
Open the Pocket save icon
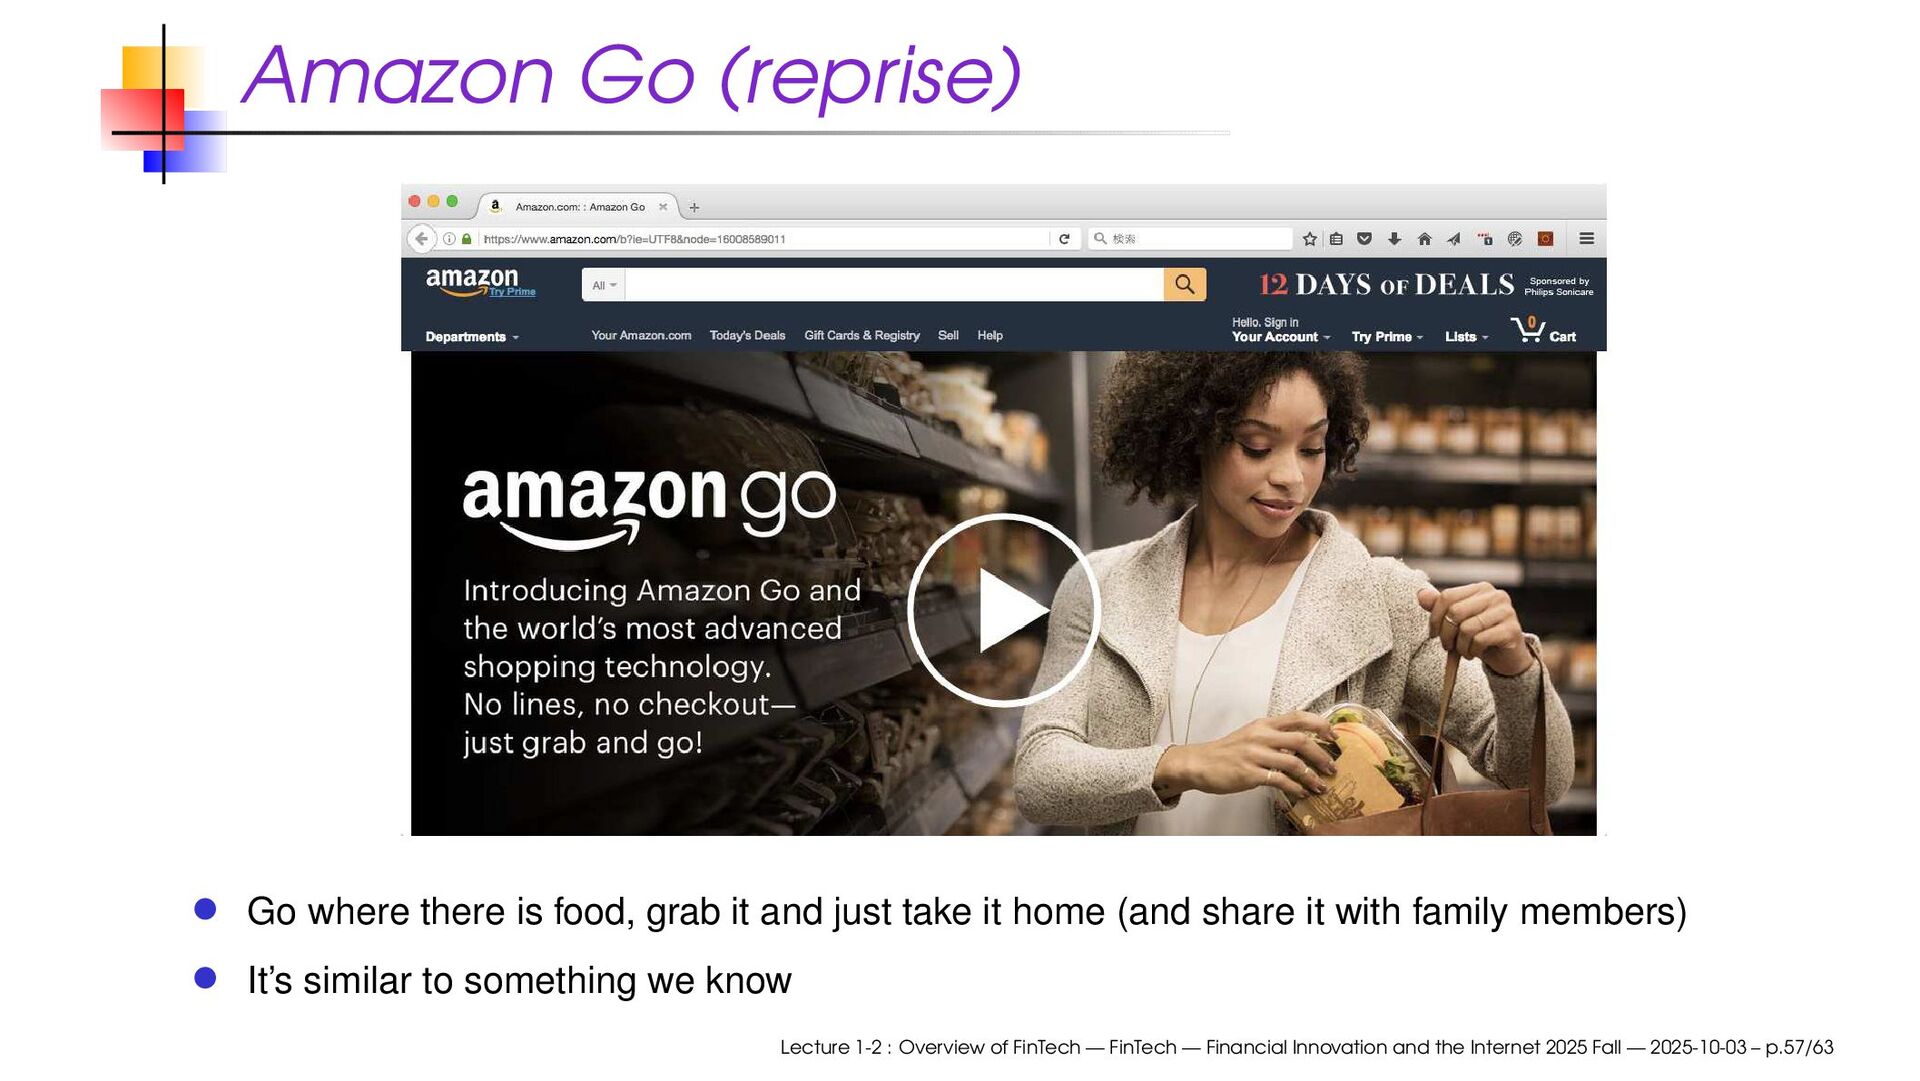1364,239
